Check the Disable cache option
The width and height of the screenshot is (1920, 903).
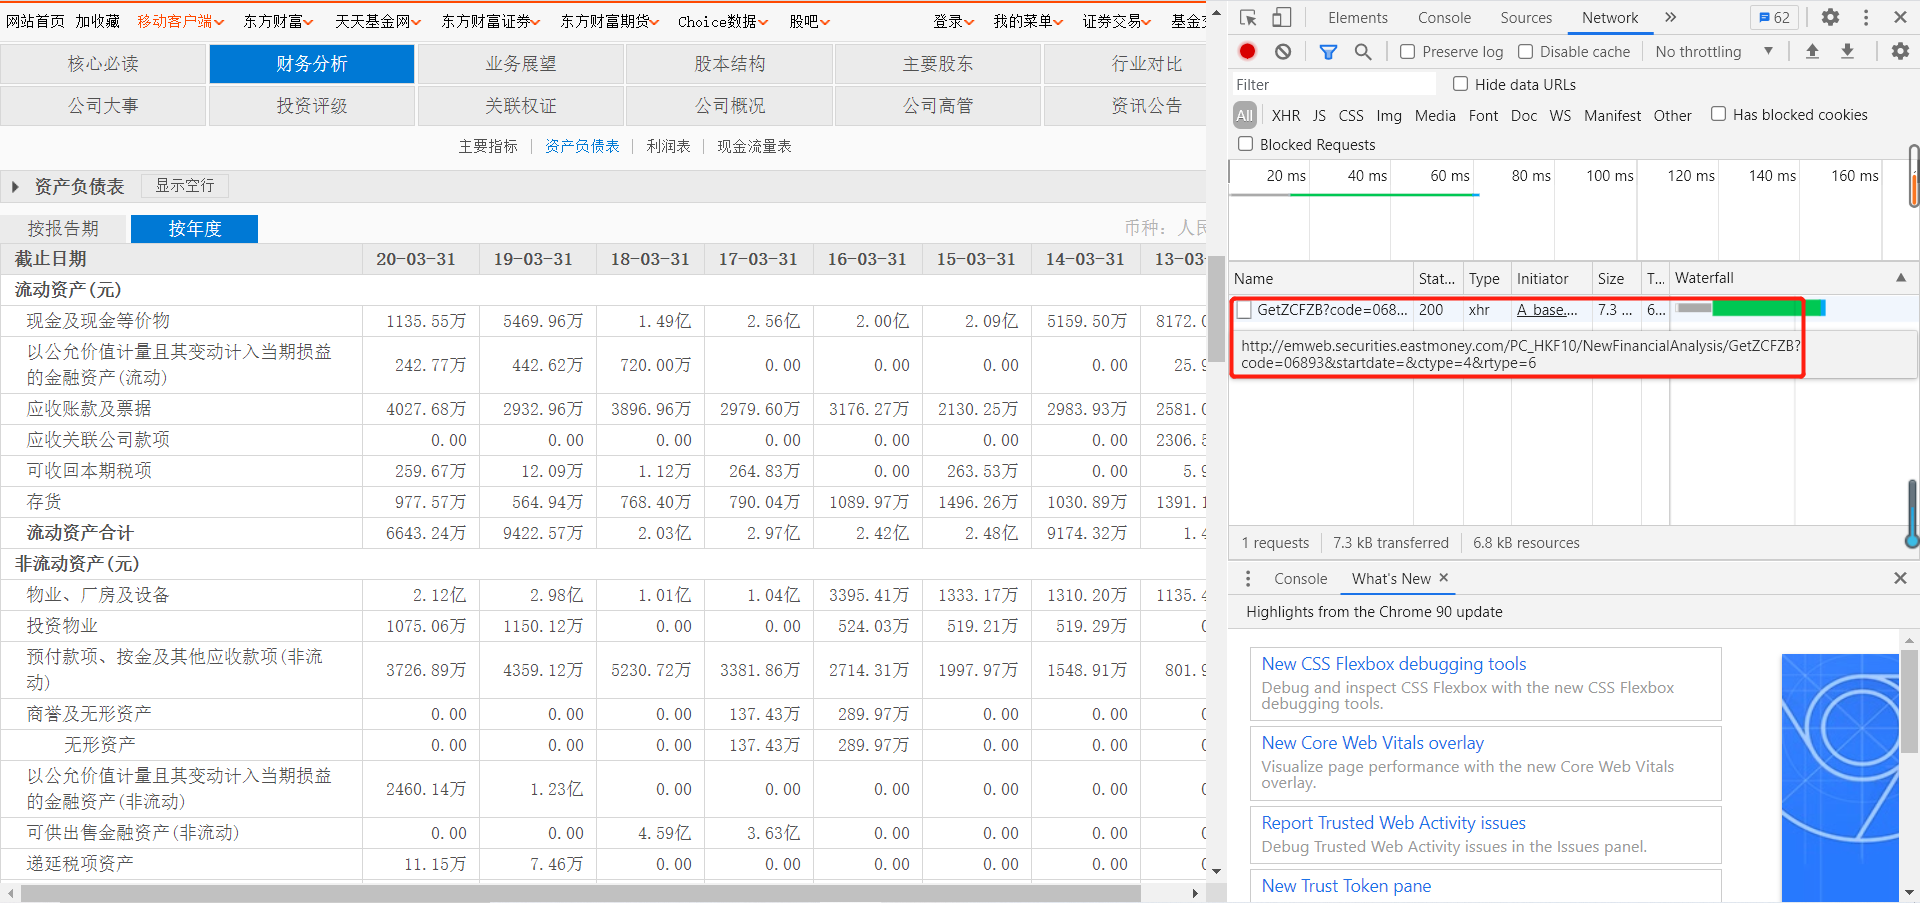pos(1525,51)
